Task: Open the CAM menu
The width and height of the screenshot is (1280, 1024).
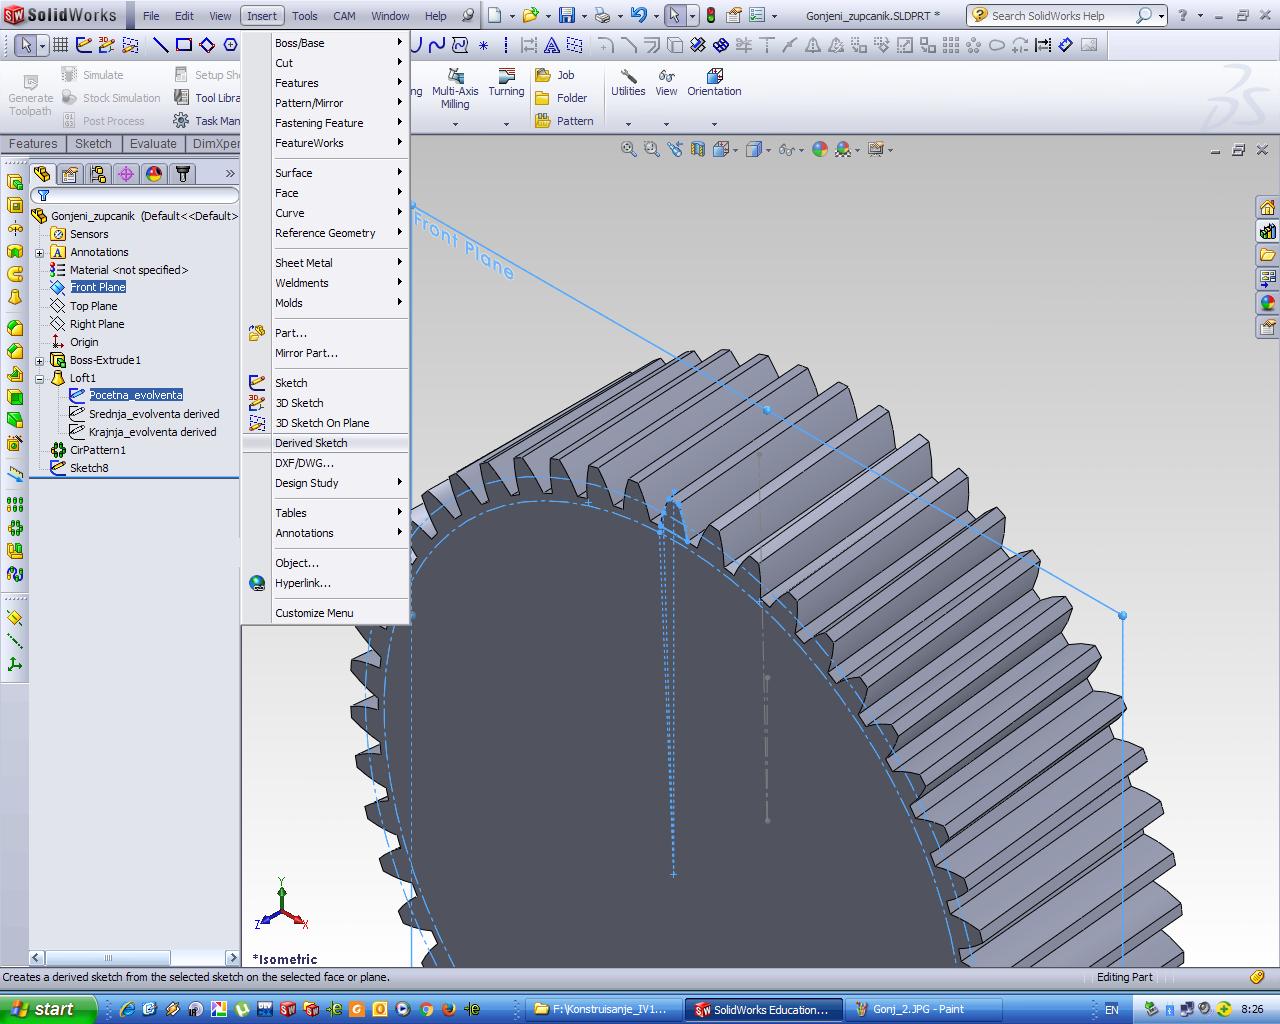Action: pyautogui.click(x=344, y=16)
